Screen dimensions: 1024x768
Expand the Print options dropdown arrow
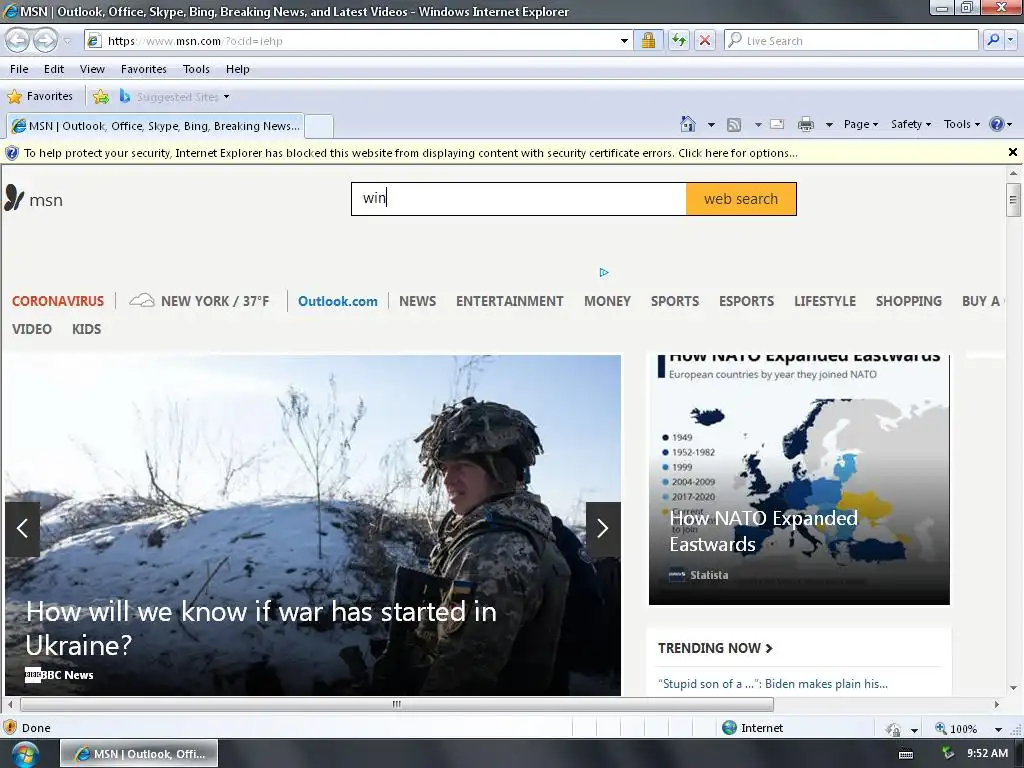829,125
